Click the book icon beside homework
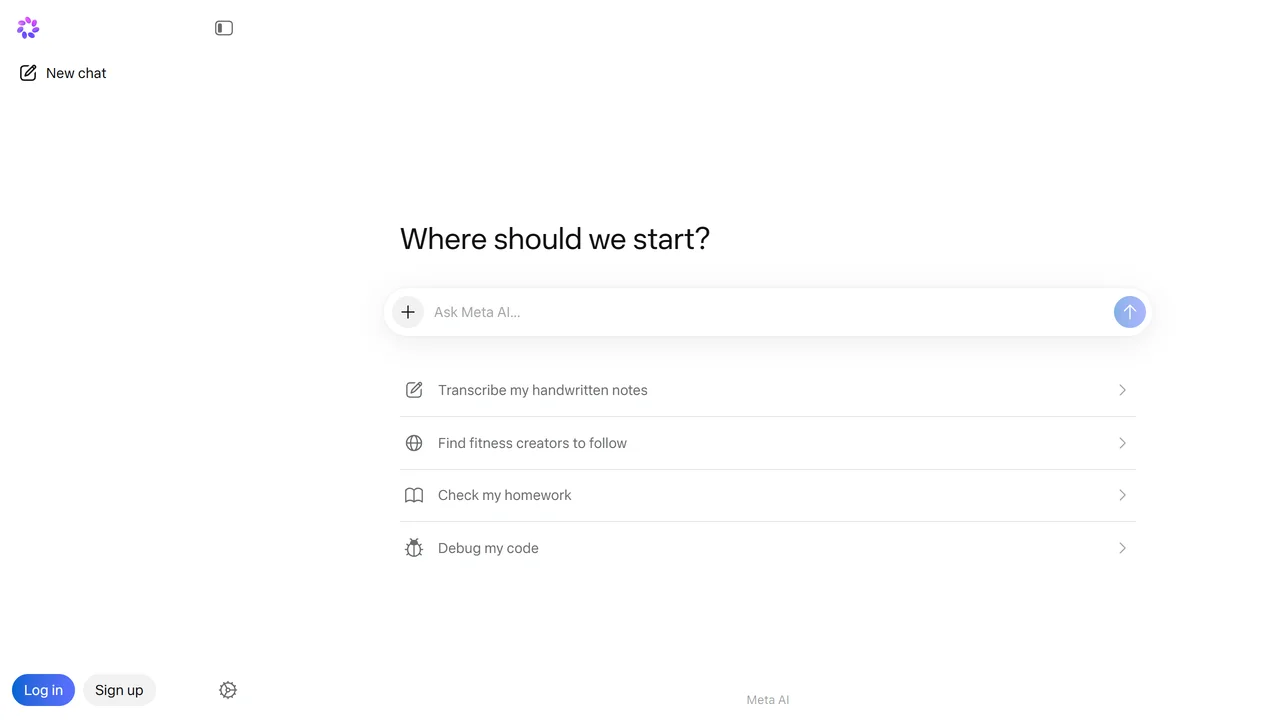The image size is (1280, 720). coord(414,495)
